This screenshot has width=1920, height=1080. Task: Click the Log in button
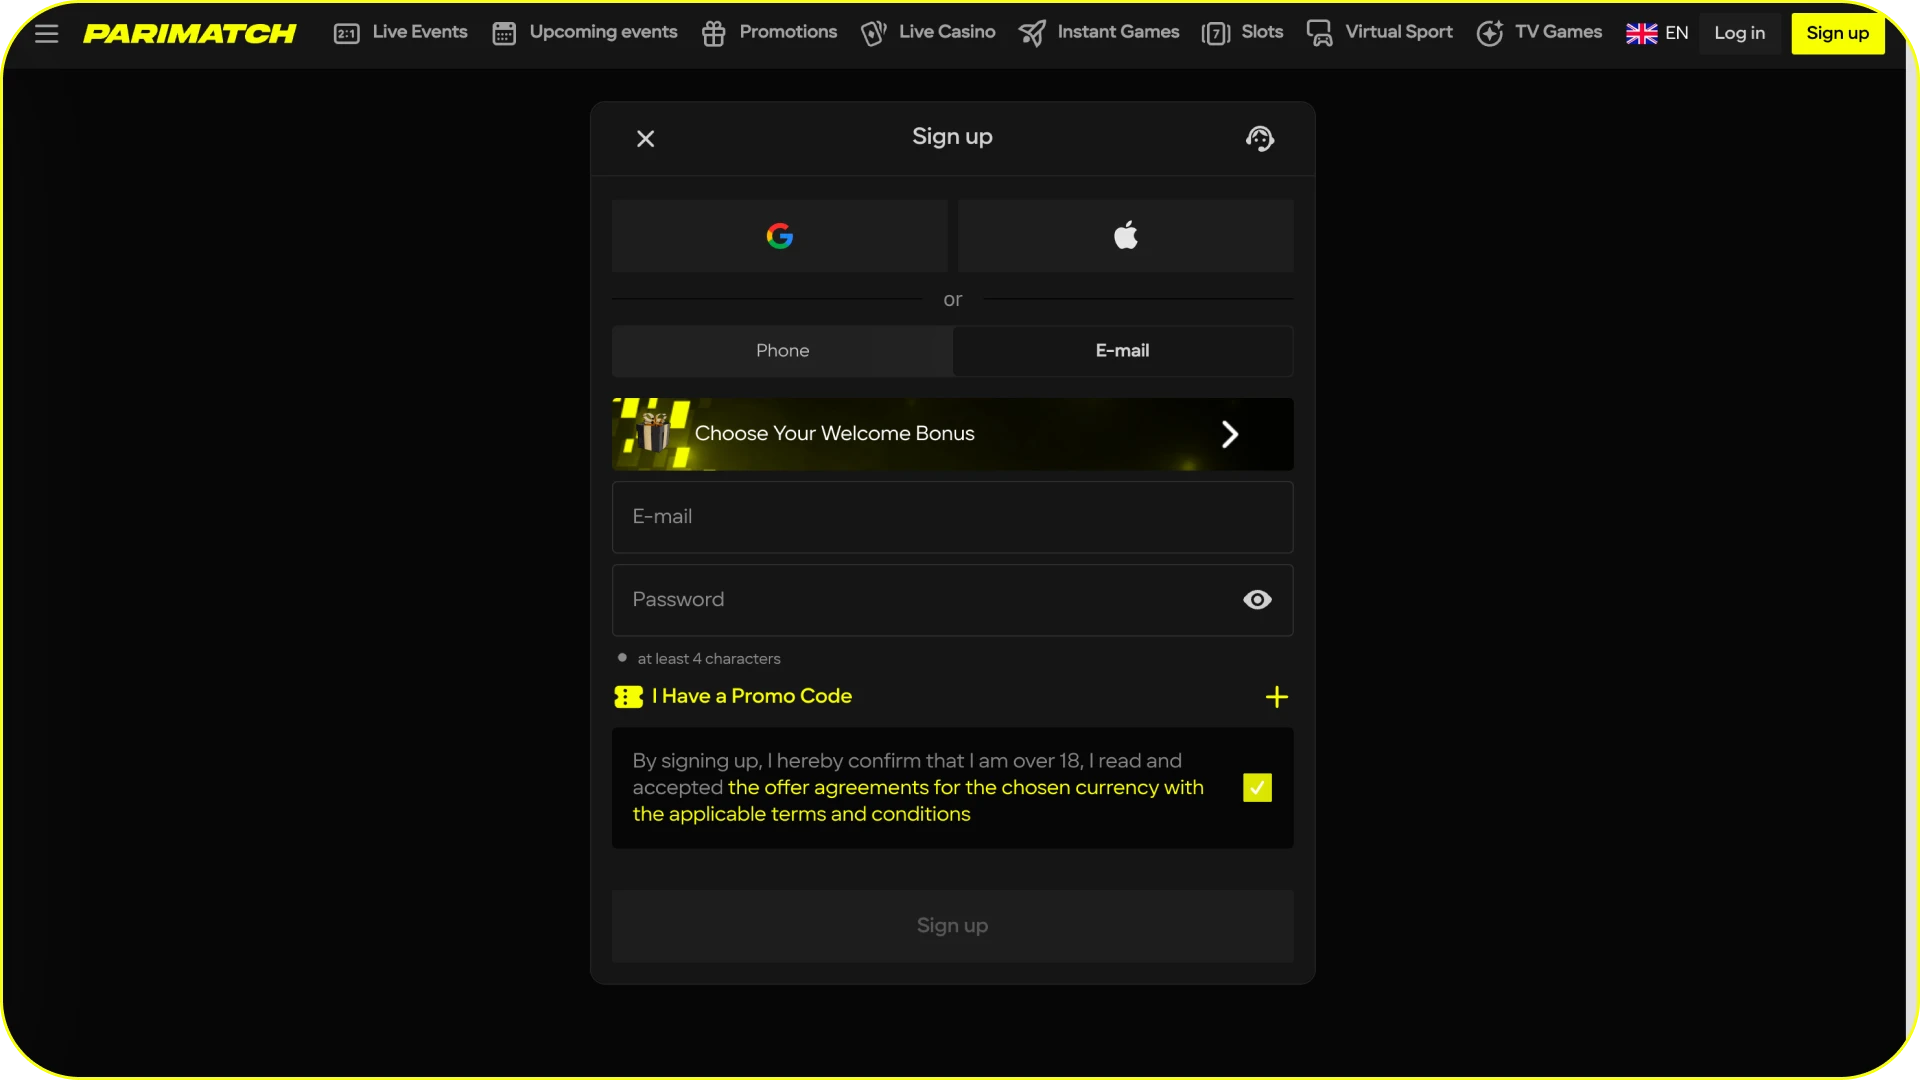pos(1740,33)
